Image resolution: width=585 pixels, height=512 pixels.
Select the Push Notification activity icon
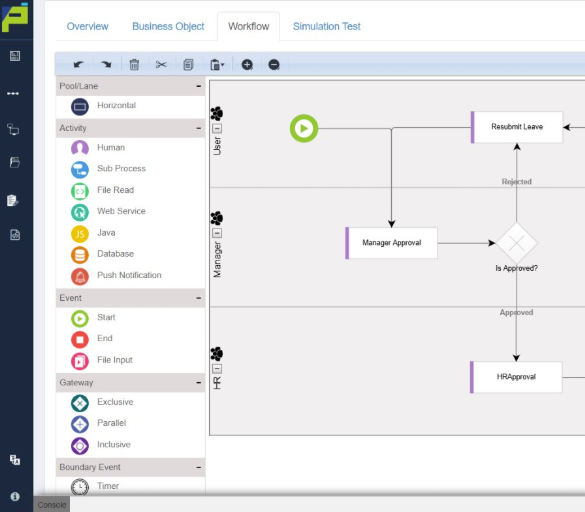tap(80, 277)
